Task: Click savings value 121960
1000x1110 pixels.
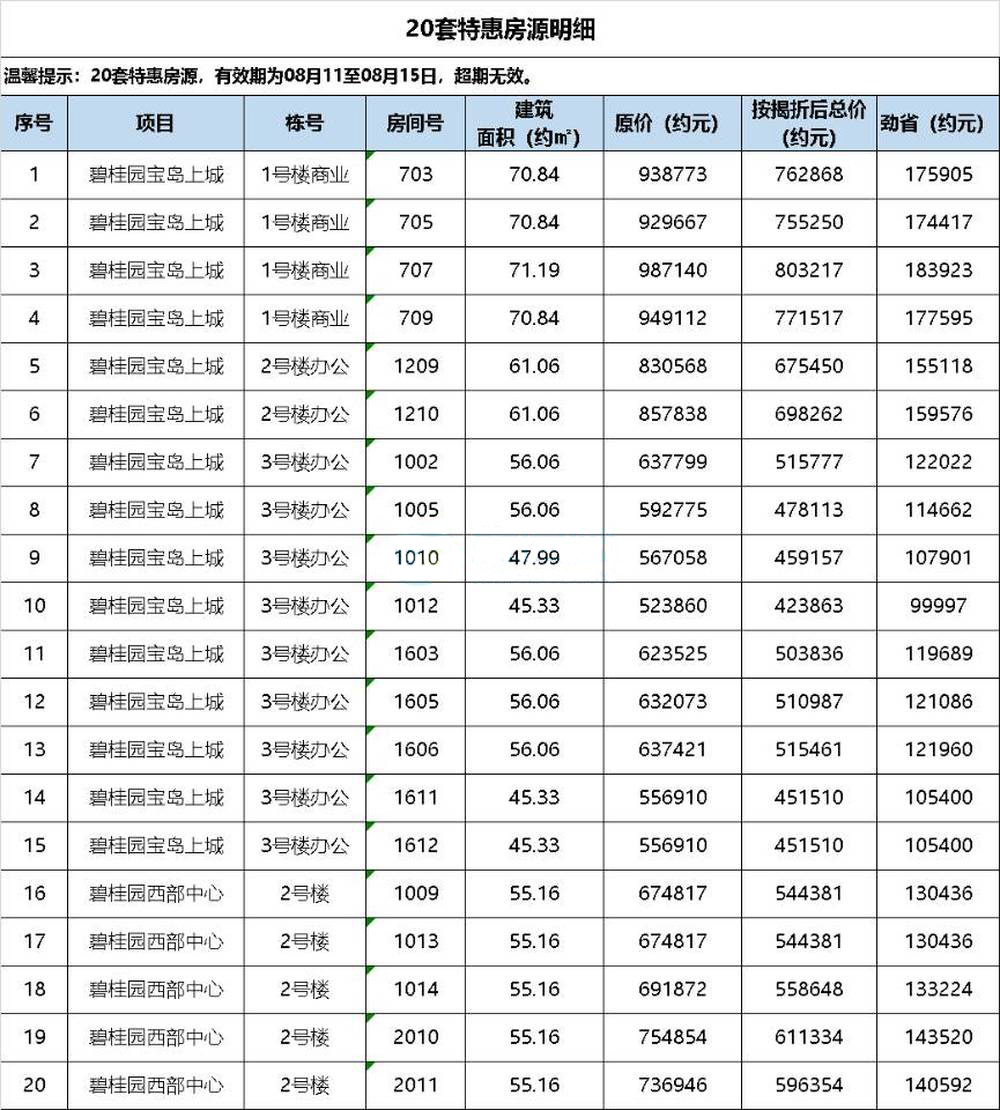Action: point(938,749)
